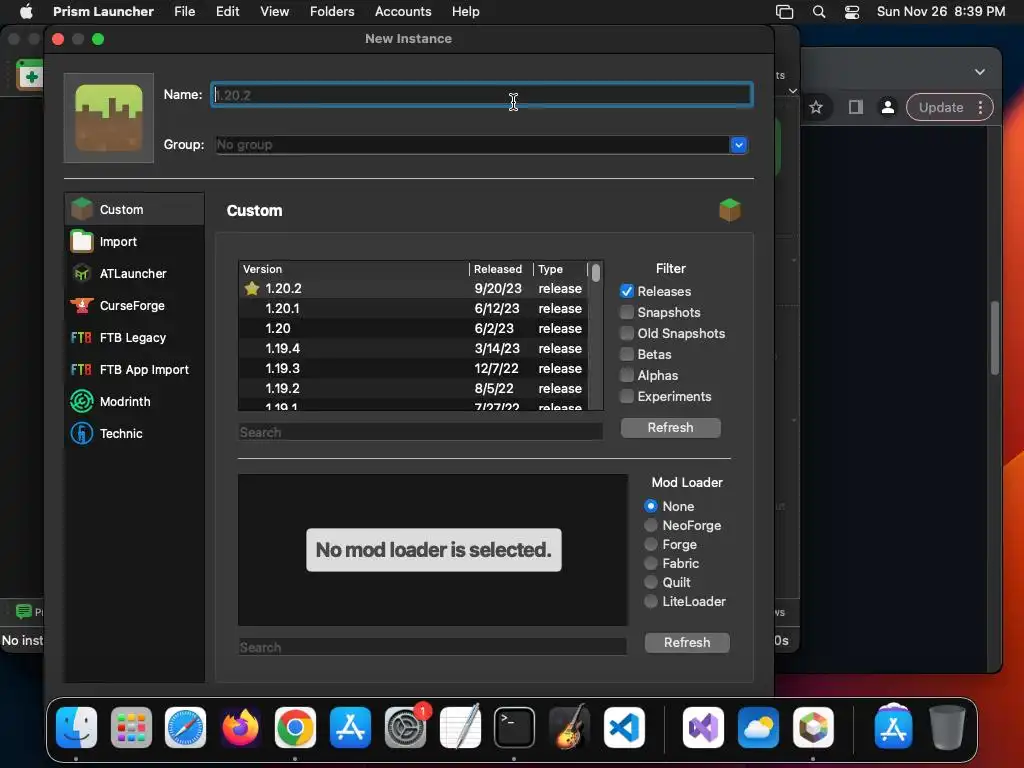Choose Fabric mod loader
The image size is (1024, 768).
coord(650,563)
